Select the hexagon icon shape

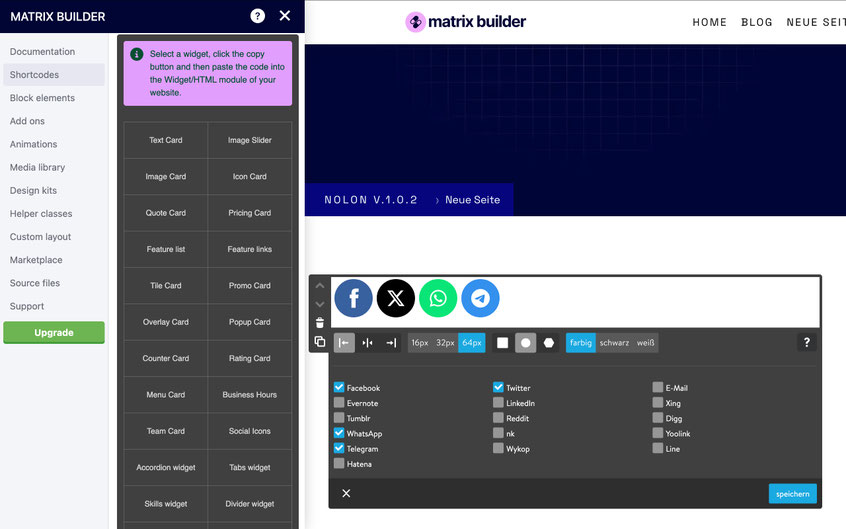[x=549, y=343]
